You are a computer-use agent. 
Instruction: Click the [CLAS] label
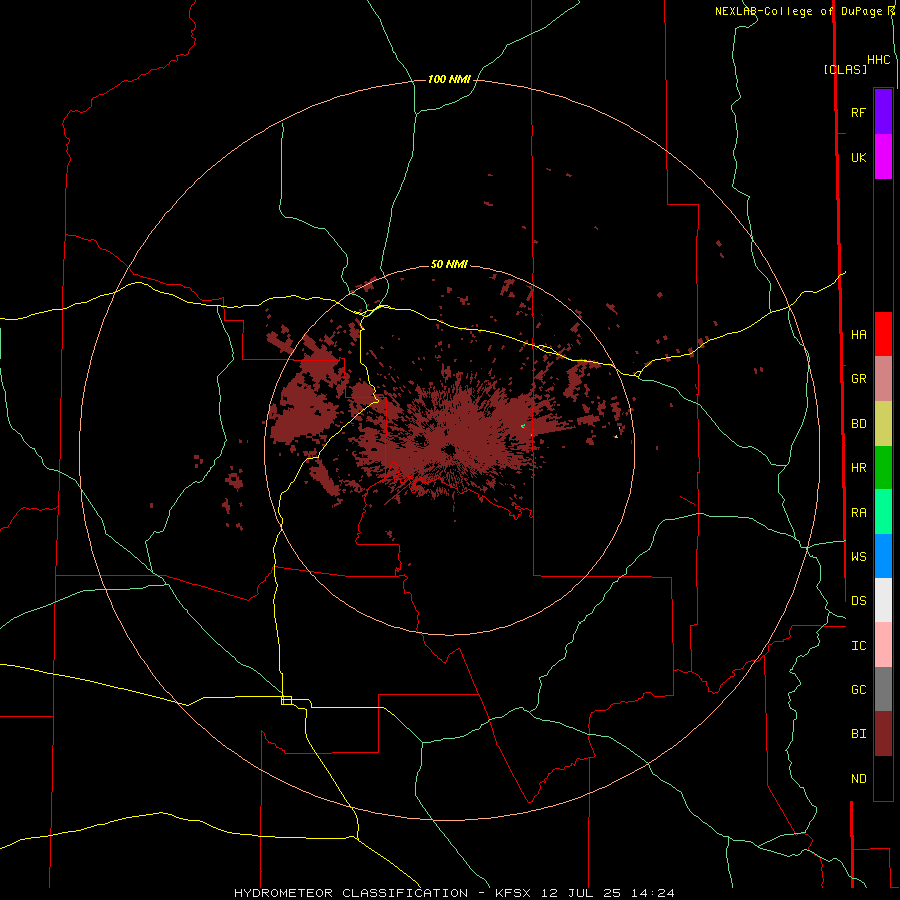tap(845, 69)
